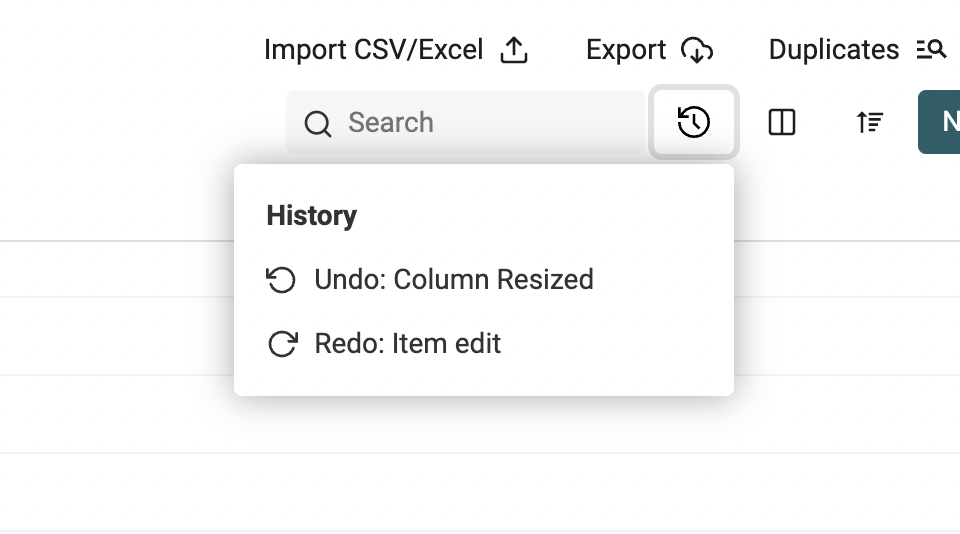This screenshot has width=960, height=534.
Task: Collapse the History dropdown panel via its toggle
Action: (x=694, y=122)
